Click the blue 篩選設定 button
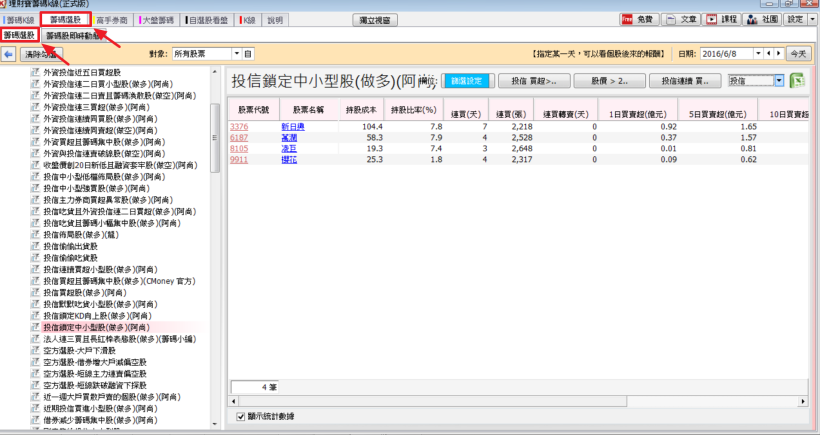This screenshot has height=435, width=820. click(467, 81)
